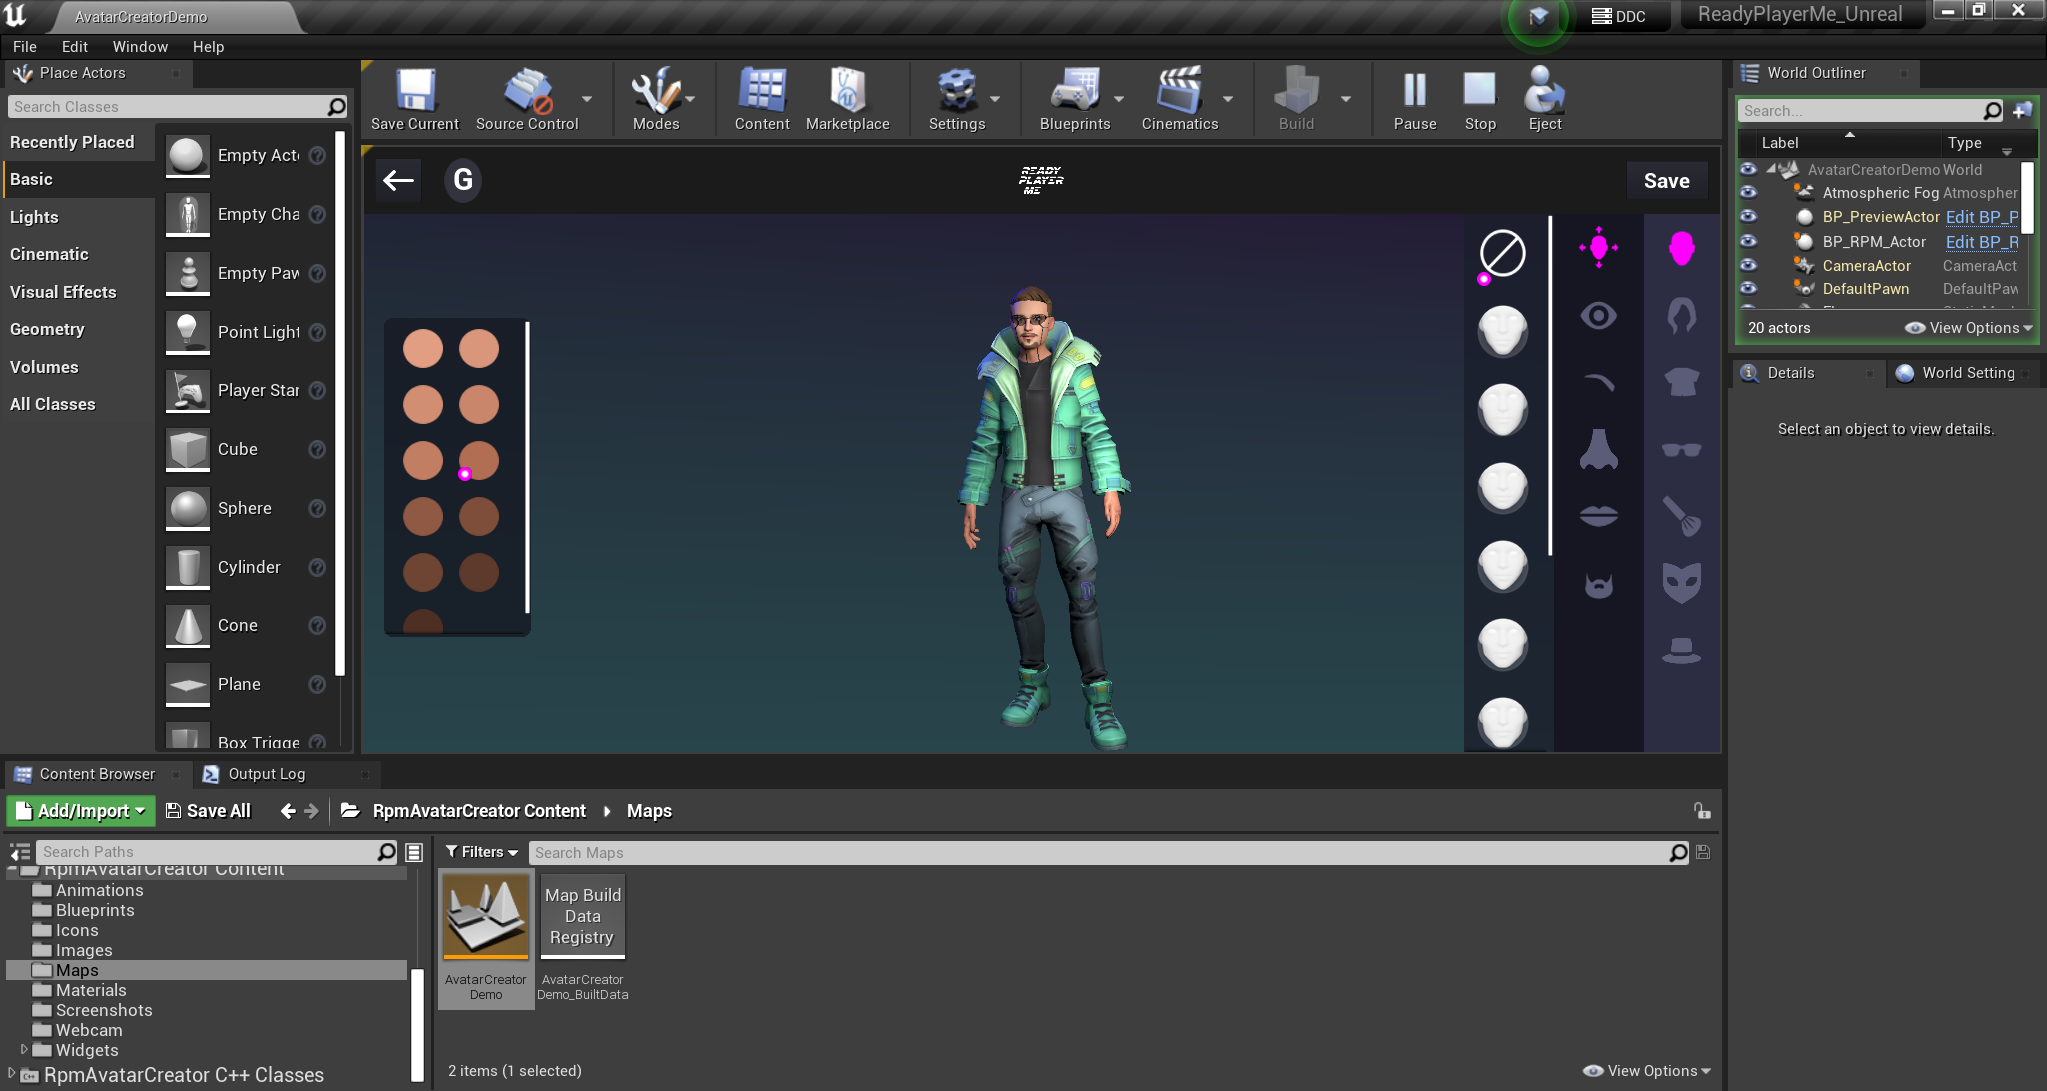Toggle visibility of CameraActor
This screenshot has height=1091, width=2047.
pos(1748,265)
